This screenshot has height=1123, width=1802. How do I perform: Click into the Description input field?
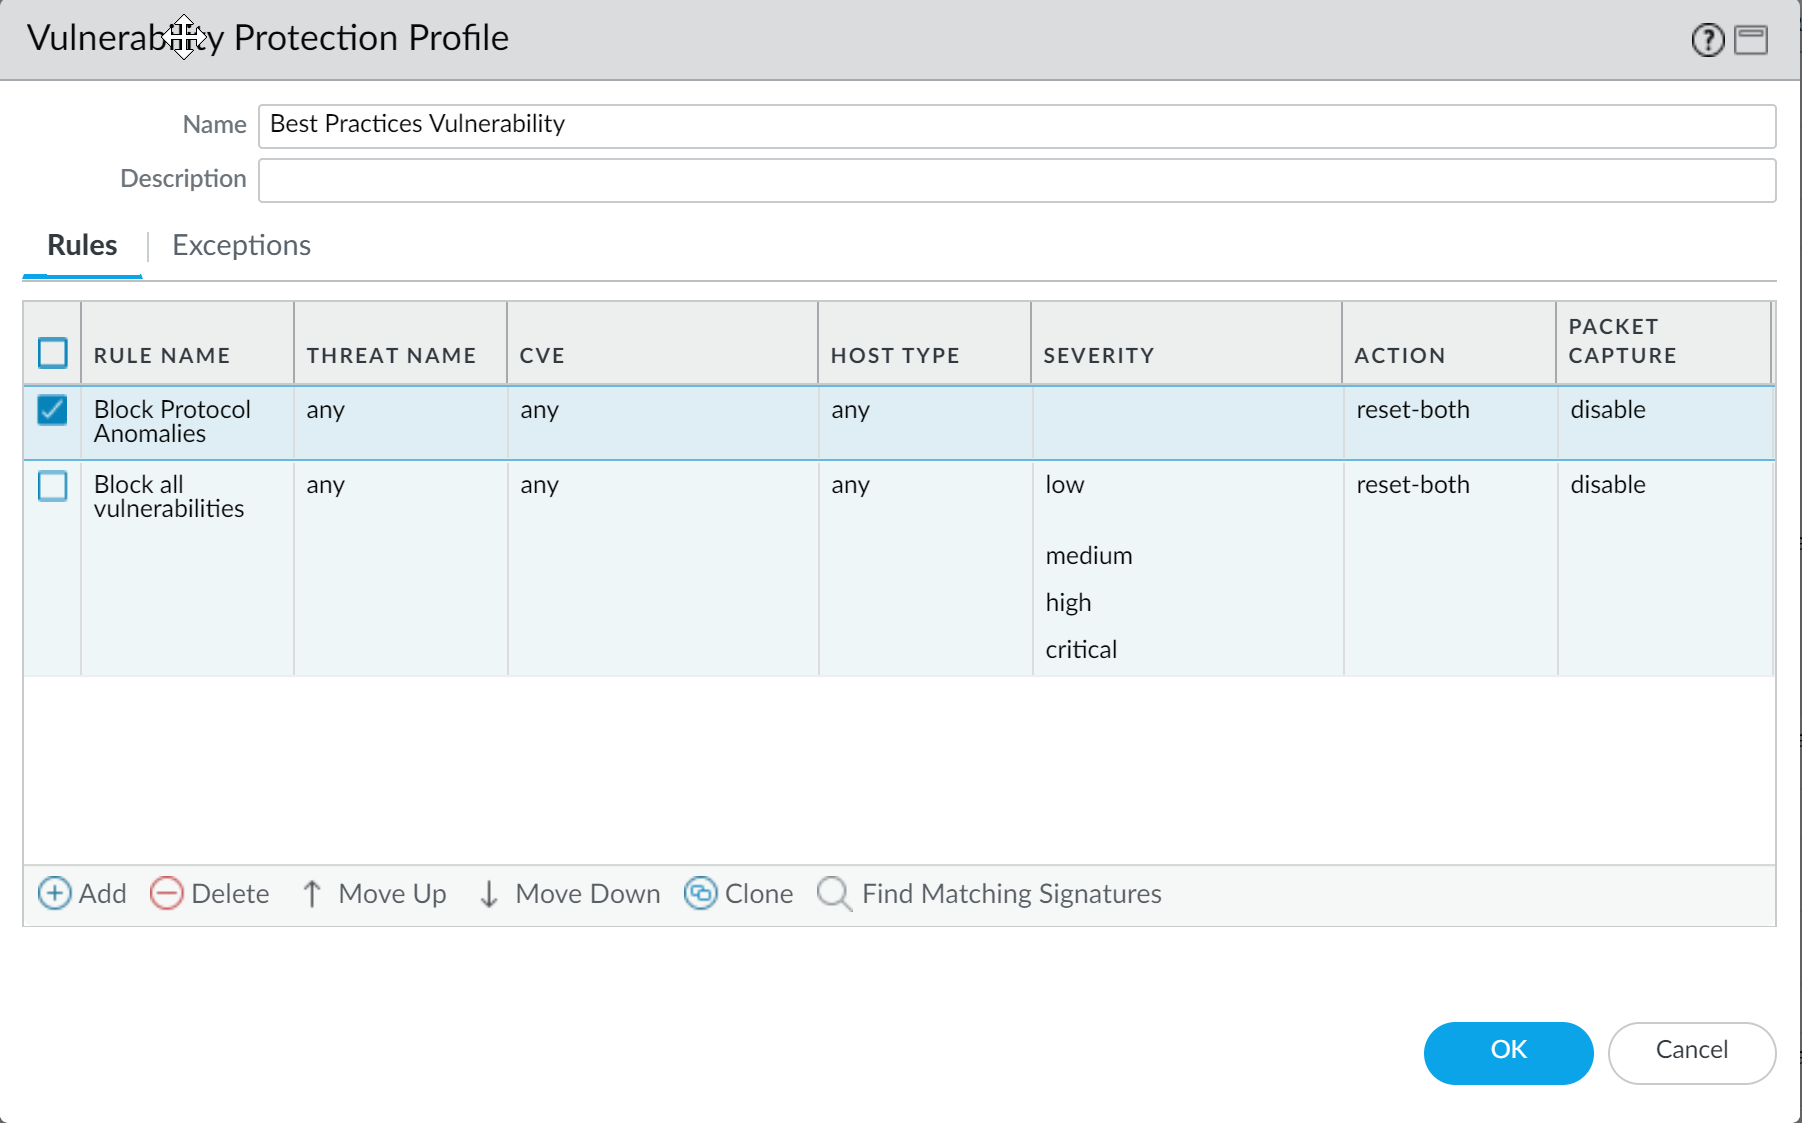(1016, 180)
